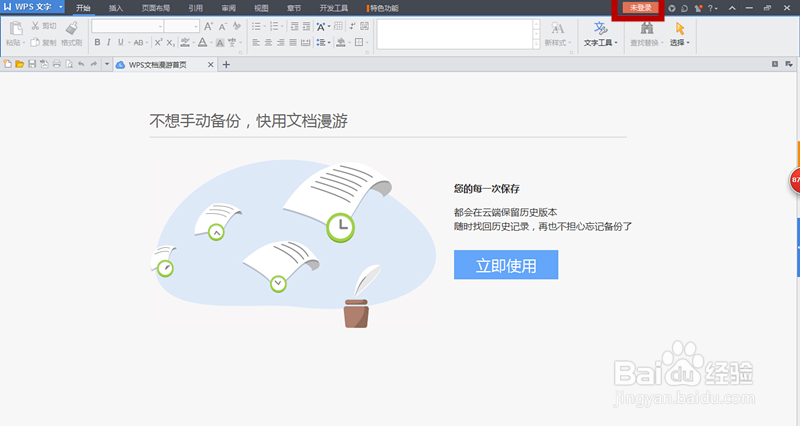800x426 pixels.
Task: Click the font color A icon
Action: (x=203, y=42)
